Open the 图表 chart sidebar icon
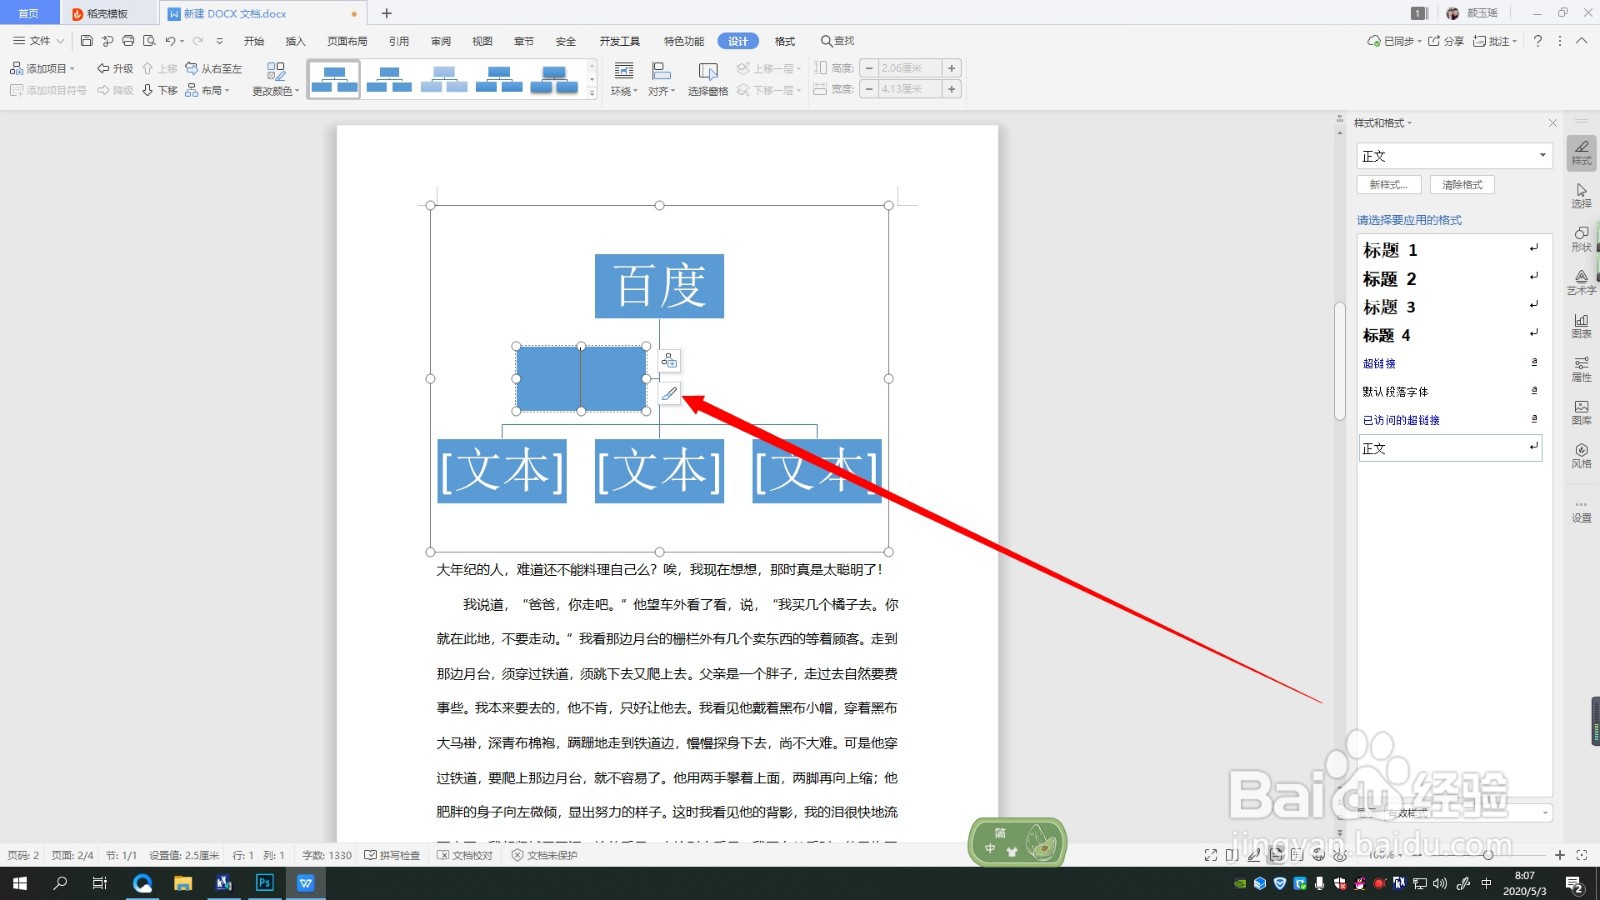Screen dimensions: 1600x900 point(1581,326)
